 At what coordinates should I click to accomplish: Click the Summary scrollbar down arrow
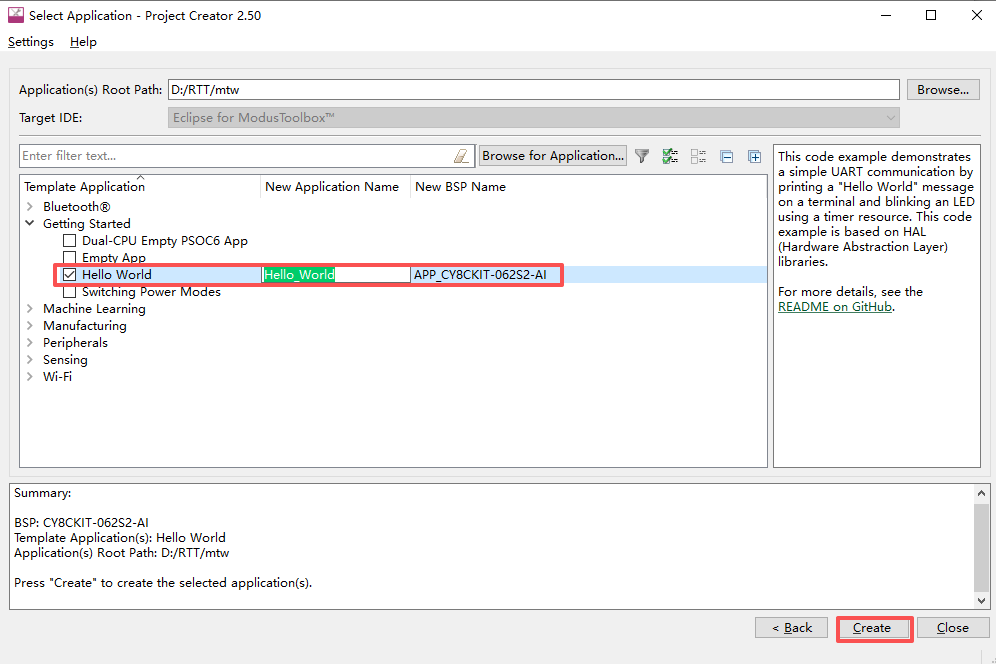[981, 600]
